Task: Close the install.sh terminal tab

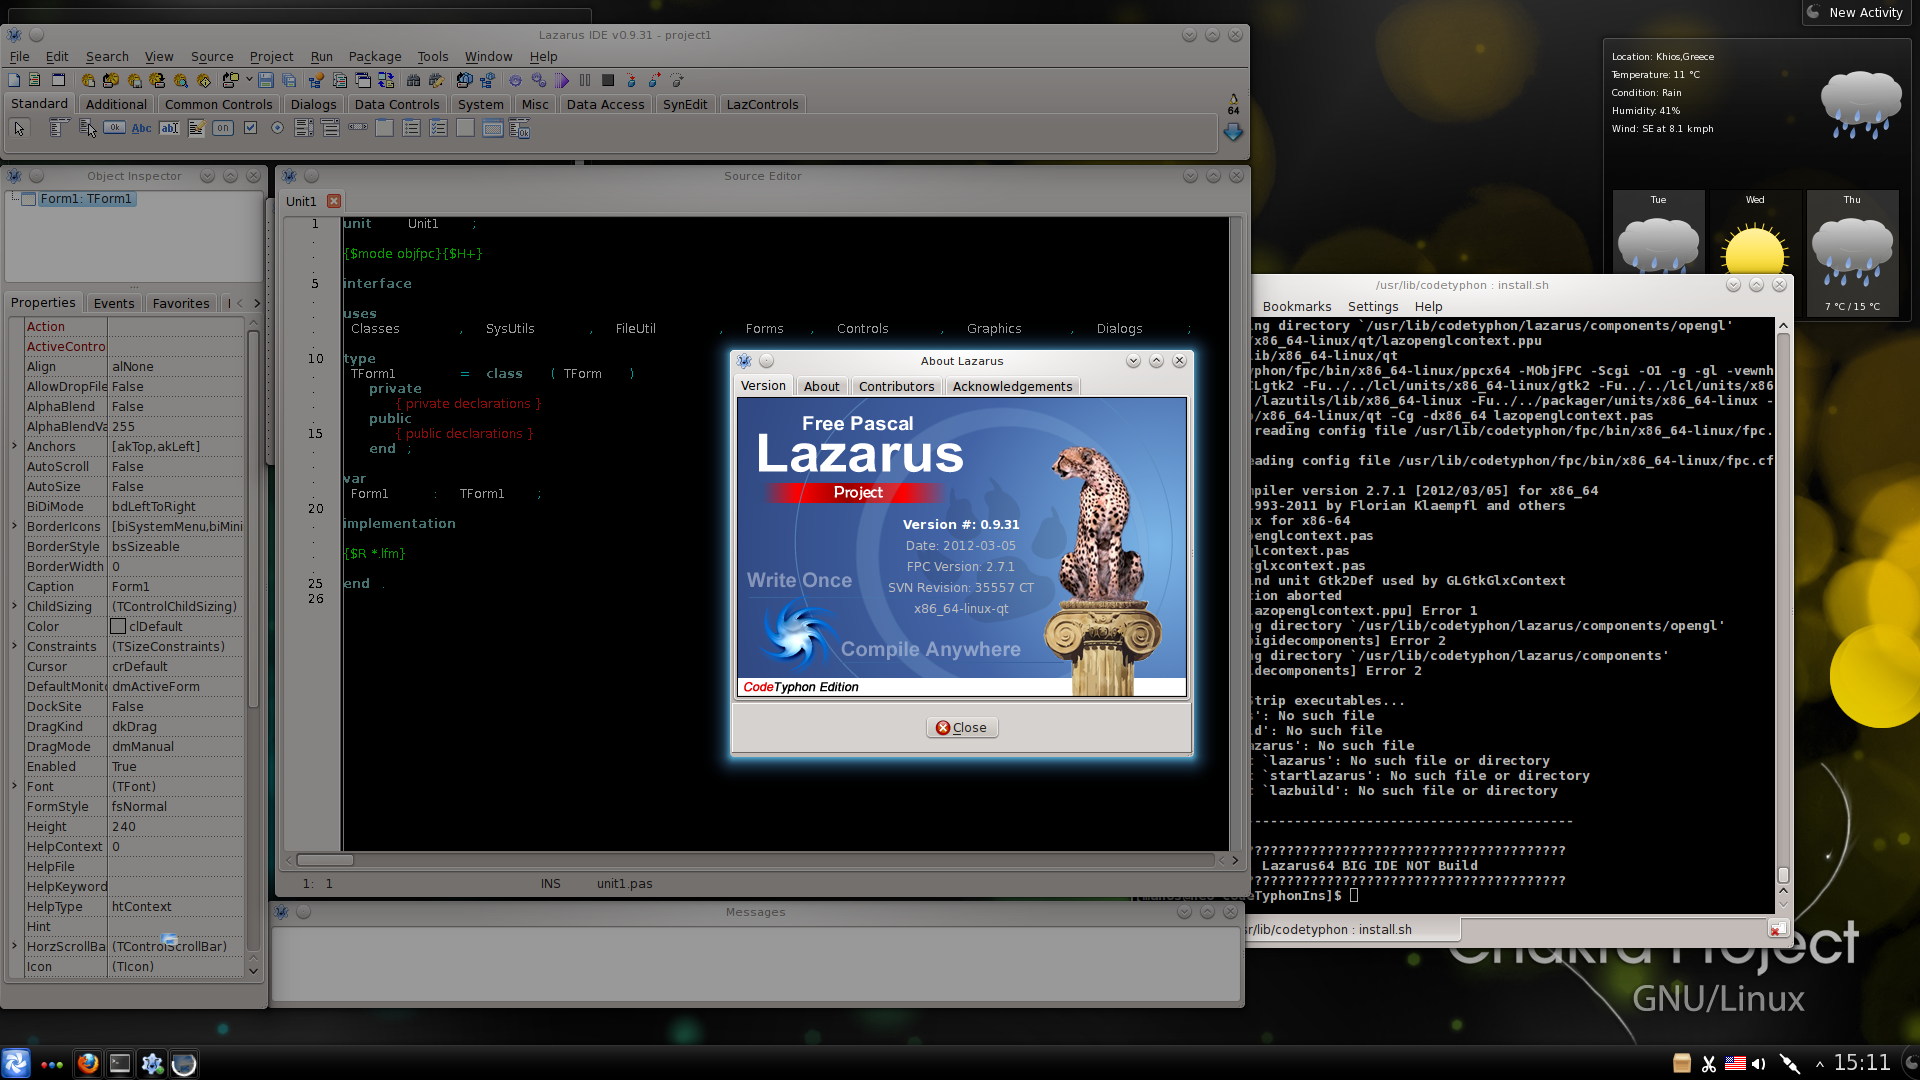Action: pos(1776,930)
